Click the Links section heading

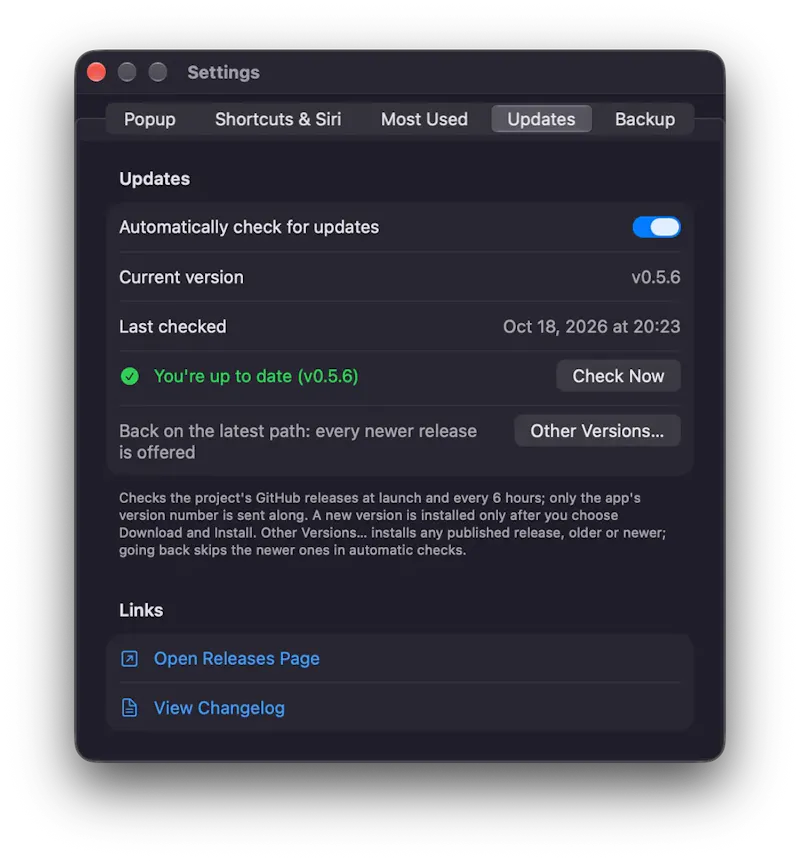(141, 610)
